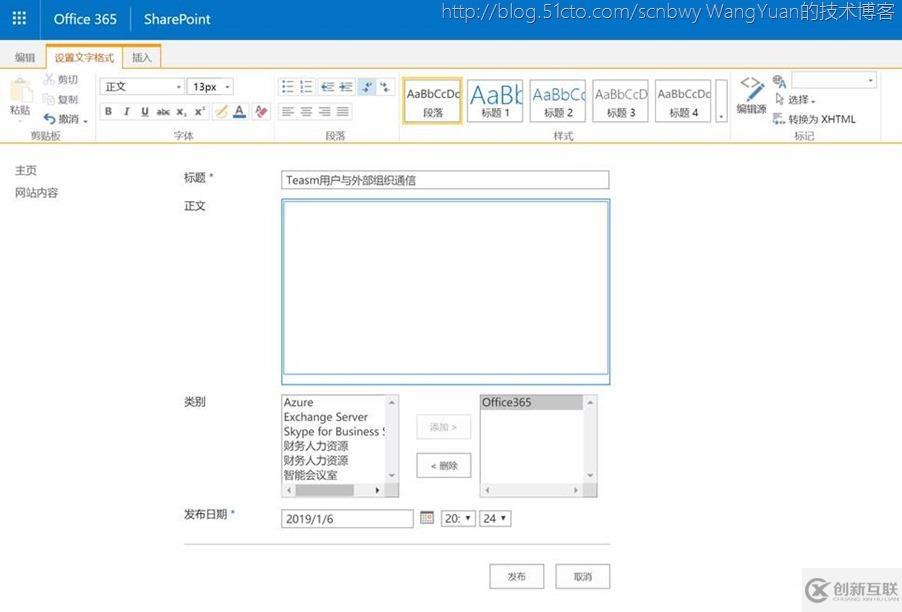Viewport: 902px width, 612px height.
Task: Click the text highlight color icon
Action: 221,112
